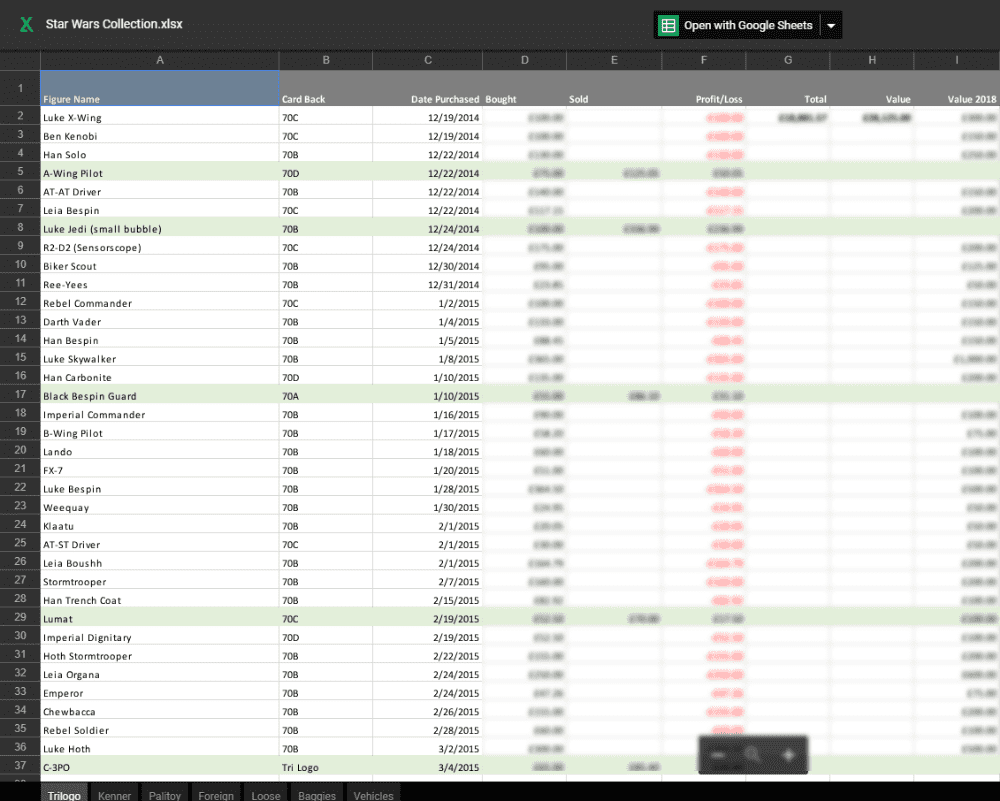Click the date 1/8/2015 cell
Screen dimensions: 1000x801
click(x=428, y=359)
